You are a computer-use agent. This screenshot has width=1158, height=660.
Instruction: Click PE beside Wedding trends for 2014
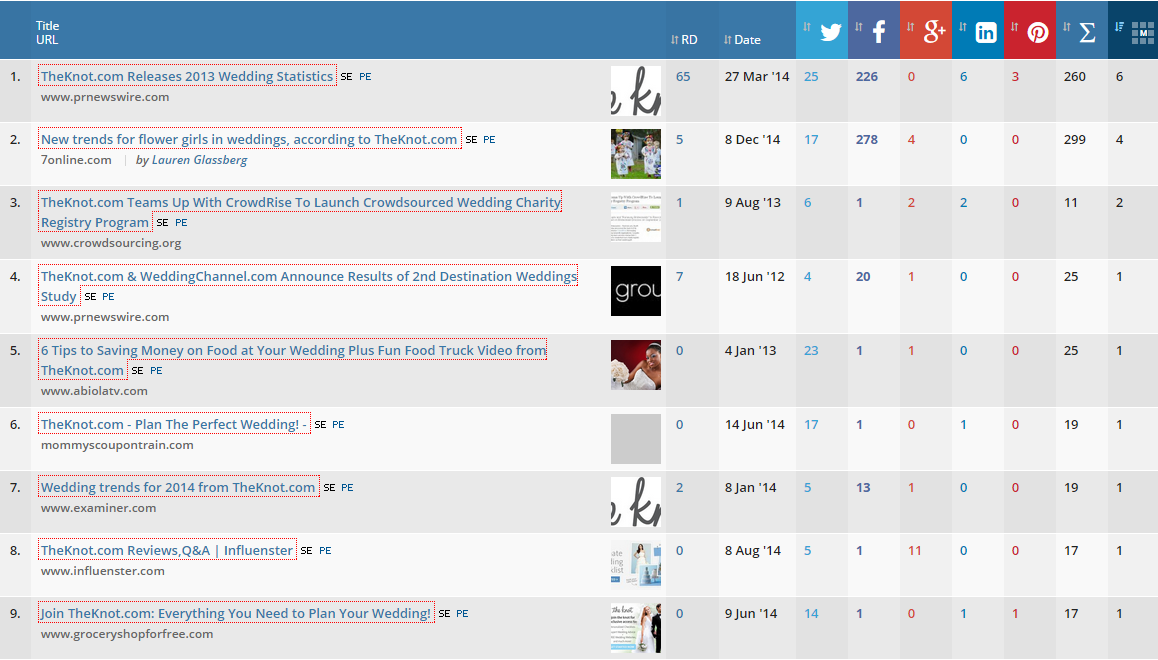coord(348,488)
